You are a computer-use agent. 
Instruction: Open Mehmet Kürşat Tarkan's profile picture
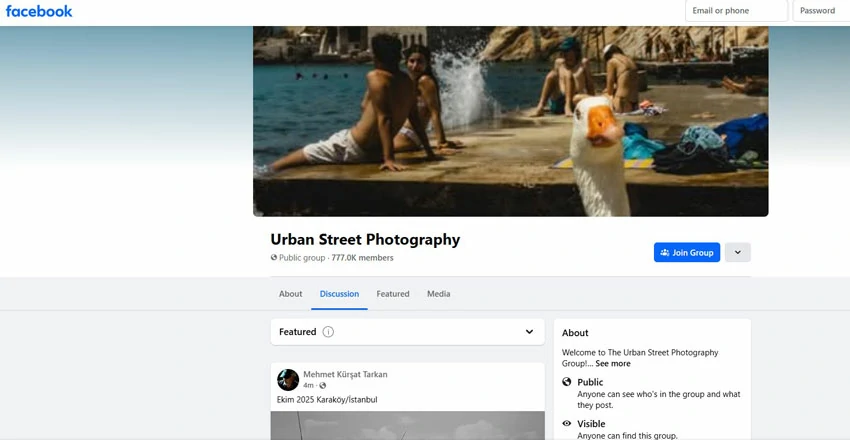(x=288, y=379)
